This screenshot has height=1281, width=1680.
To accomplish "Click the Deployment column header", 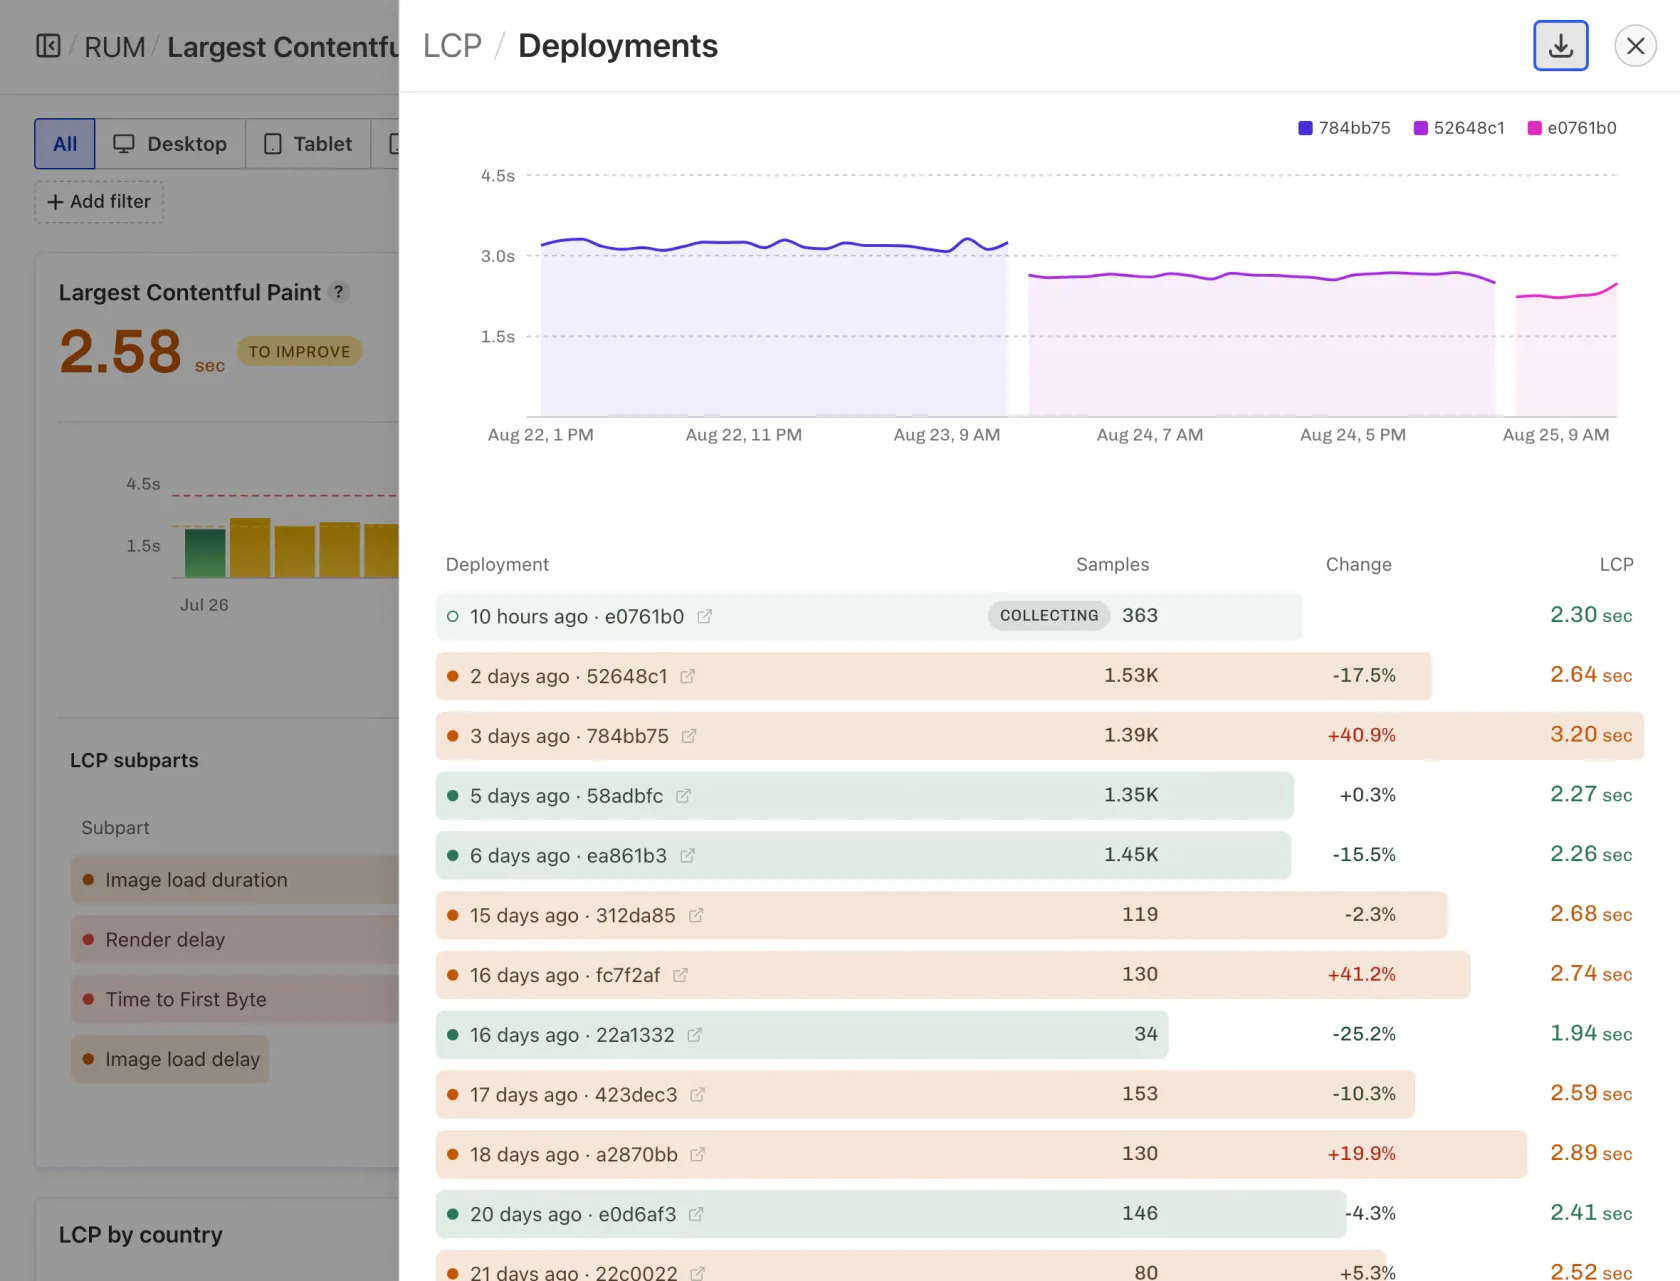I will coord(497,564).
